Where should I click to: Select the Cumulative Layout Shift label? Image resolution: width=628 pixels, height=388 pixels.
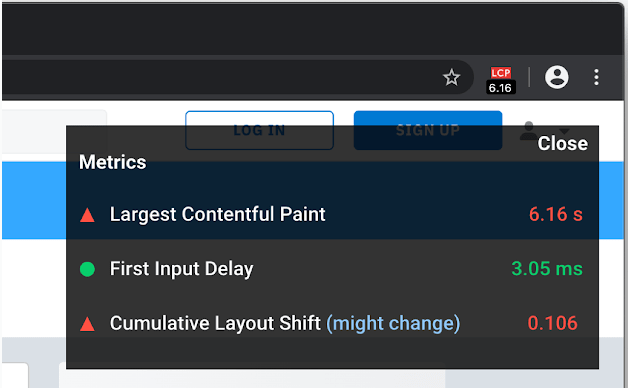[215, 323]
